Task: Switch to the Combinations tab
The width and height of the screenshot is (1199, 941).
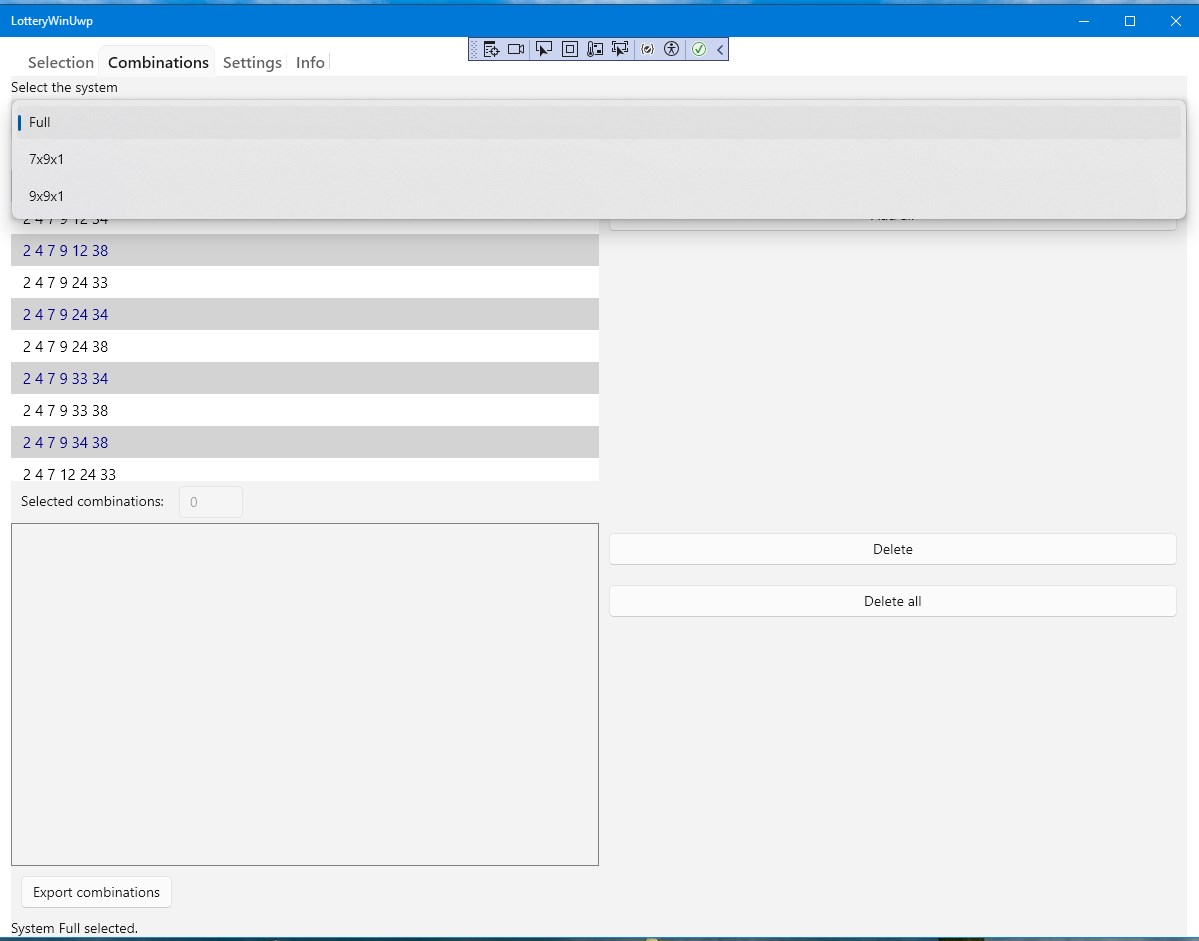Action: click(x=158, y=63)
